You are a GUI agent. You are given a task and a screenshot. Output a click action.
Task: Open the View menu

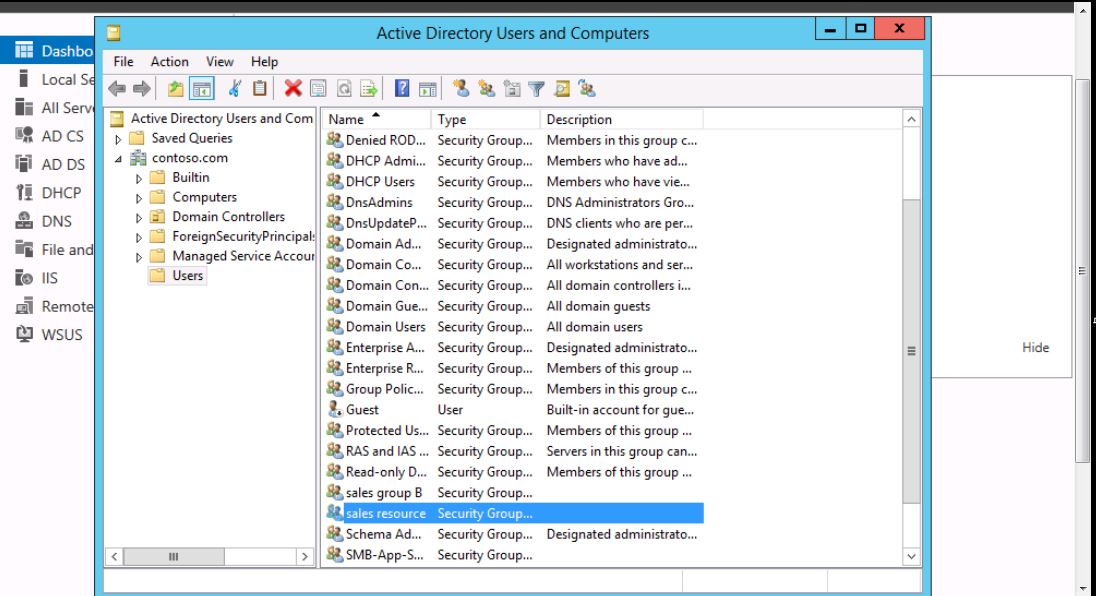(219, 62)
